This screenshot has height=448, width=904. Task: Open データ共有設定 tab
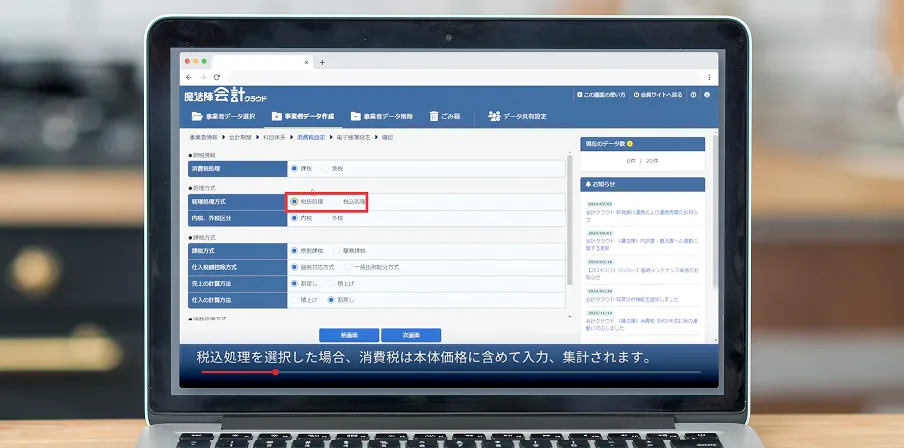coord(517,116)
